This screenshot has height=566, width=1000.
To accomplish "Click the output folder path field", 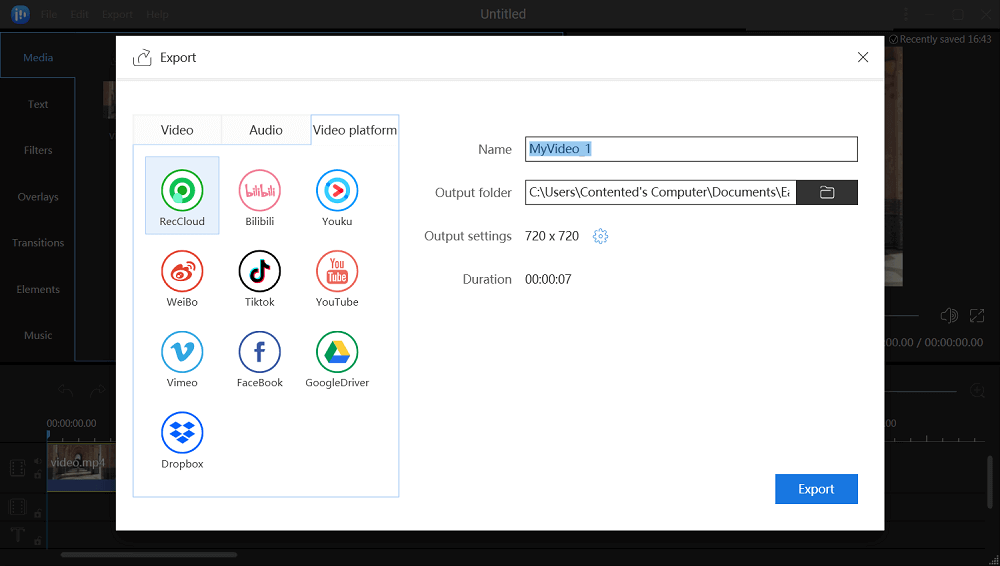I will pos(660,192).
